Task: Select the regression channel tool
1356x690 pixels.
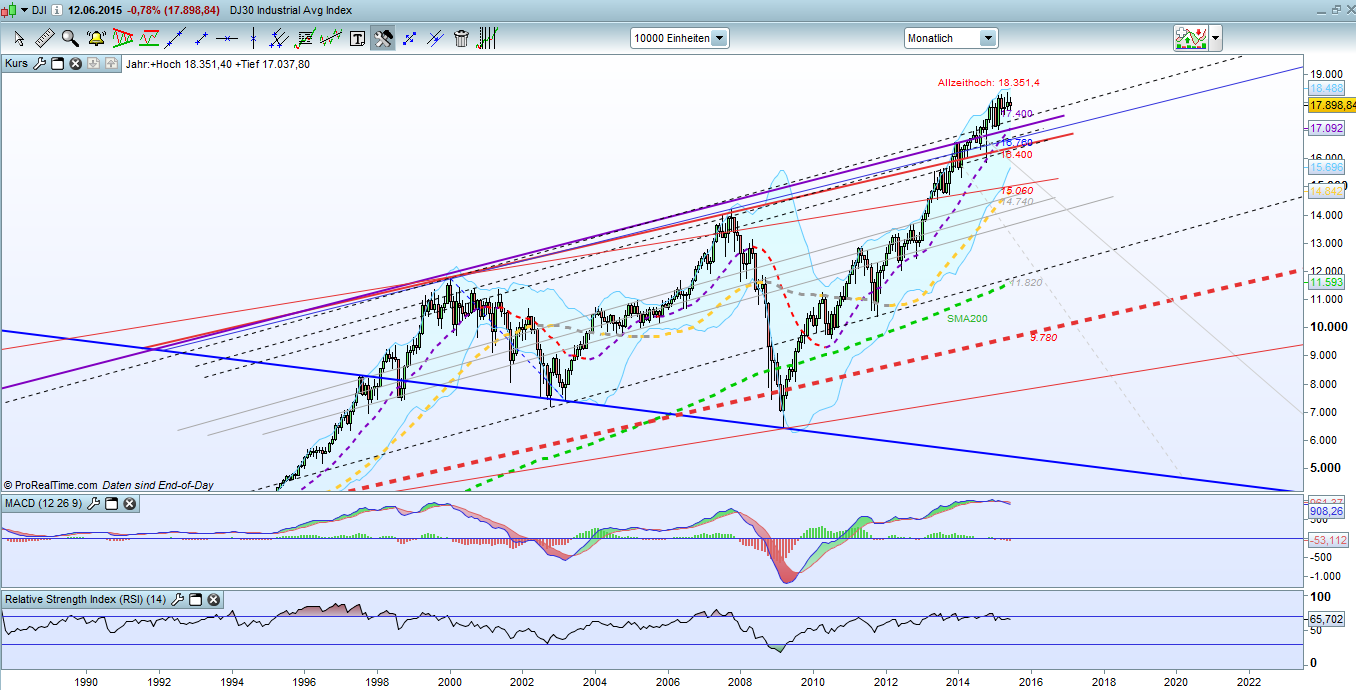Action: (331, 39)
